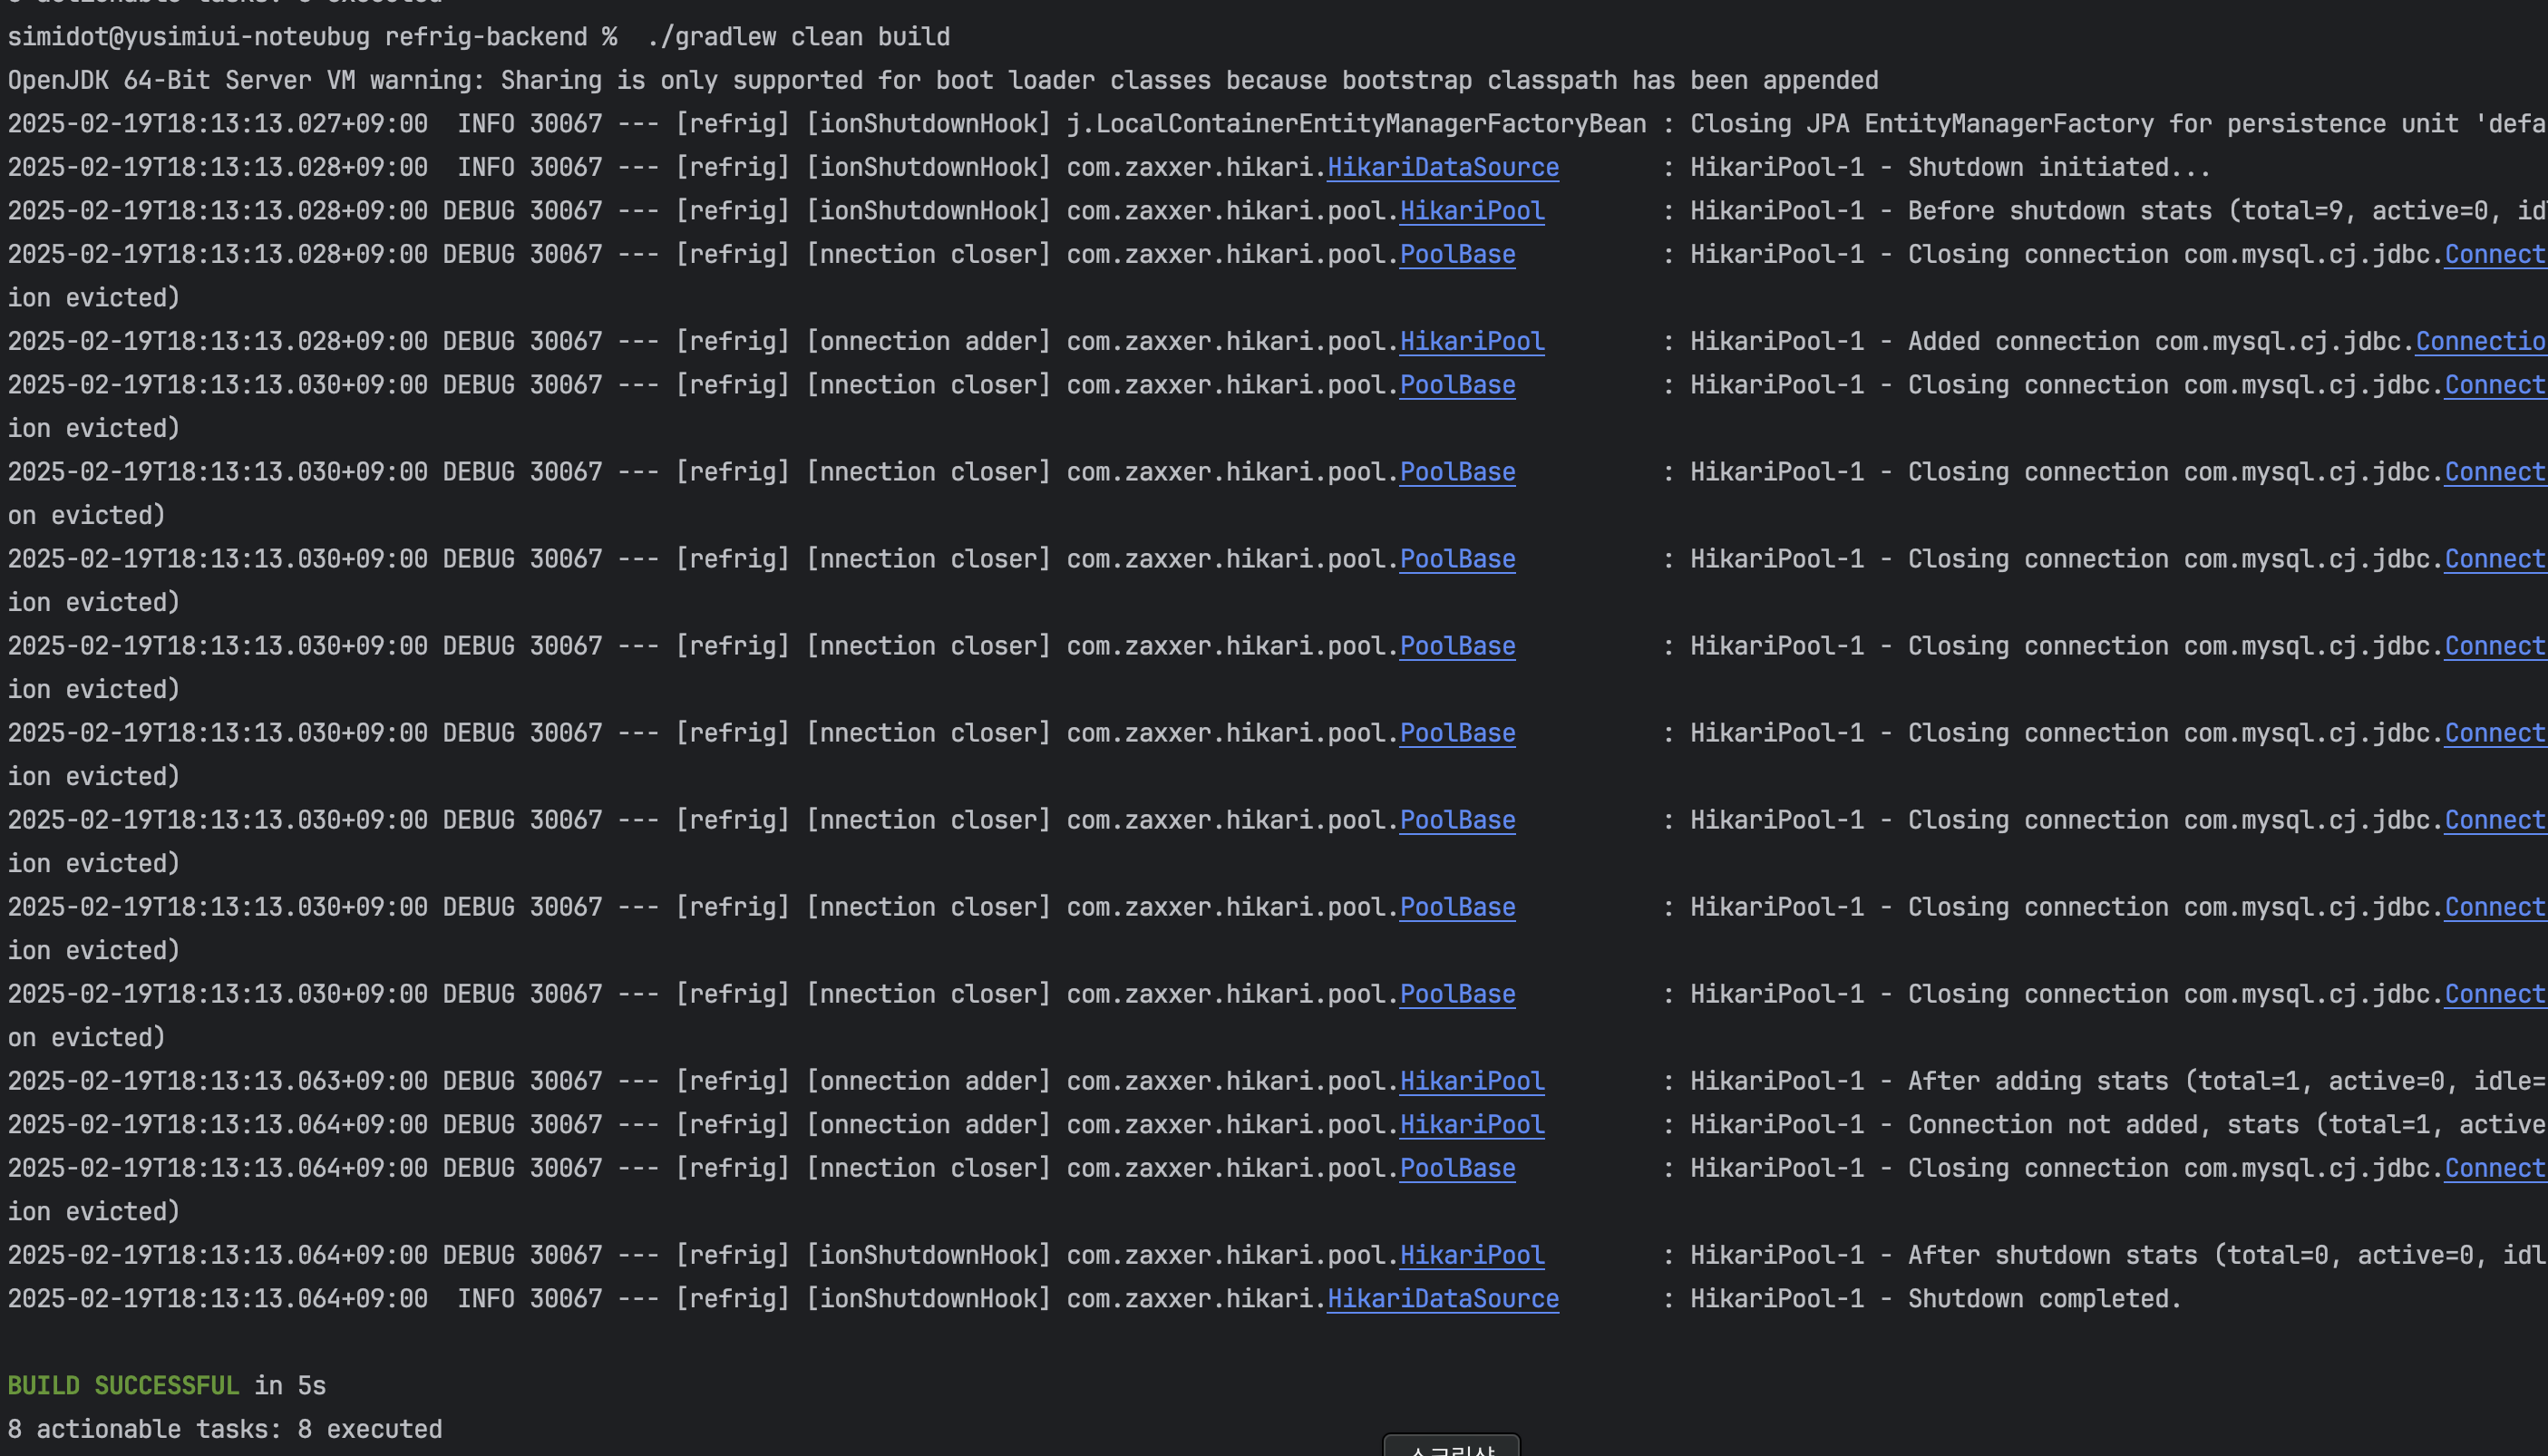Viewport: 2548px width, 1456px height.
Task: Open PoolBase link on the 13.064 log line
Action: coord(1457,1168)
